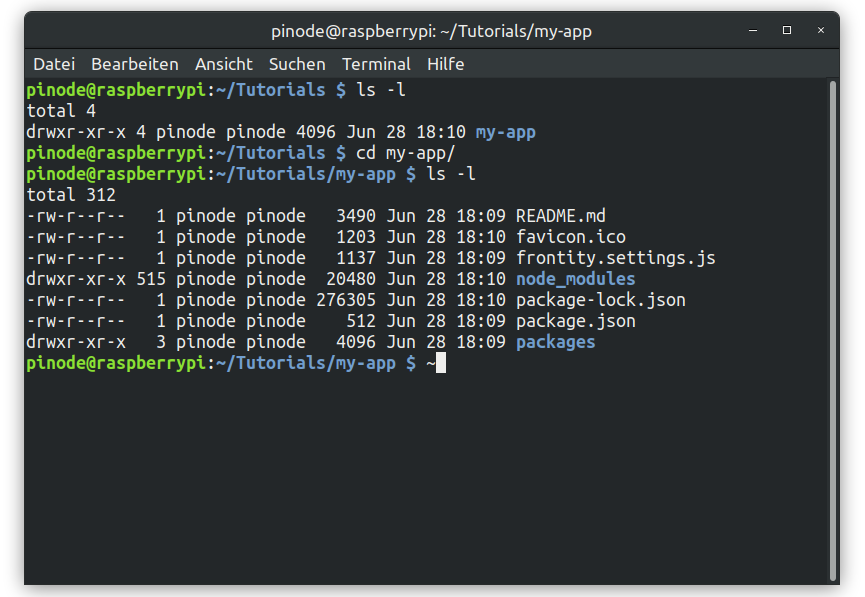Click the favicon.ico file name
The image size is (865, 597).
point(570,237)
